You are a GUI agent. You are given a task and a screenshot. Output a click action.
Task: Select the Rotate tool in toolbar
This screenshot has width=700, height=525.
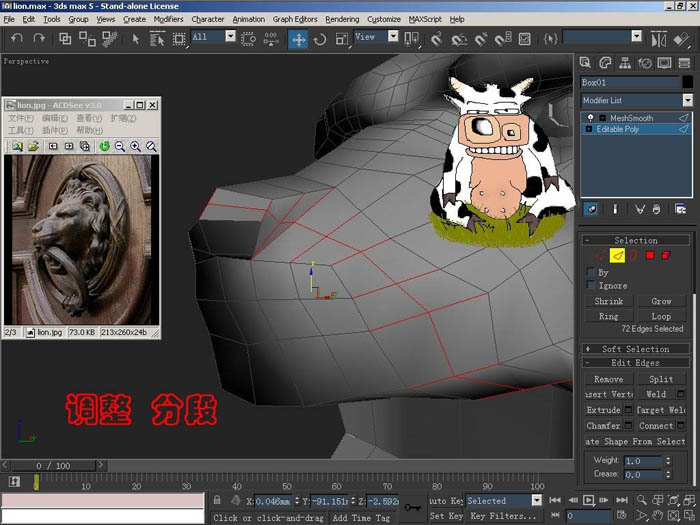[320, 40]
